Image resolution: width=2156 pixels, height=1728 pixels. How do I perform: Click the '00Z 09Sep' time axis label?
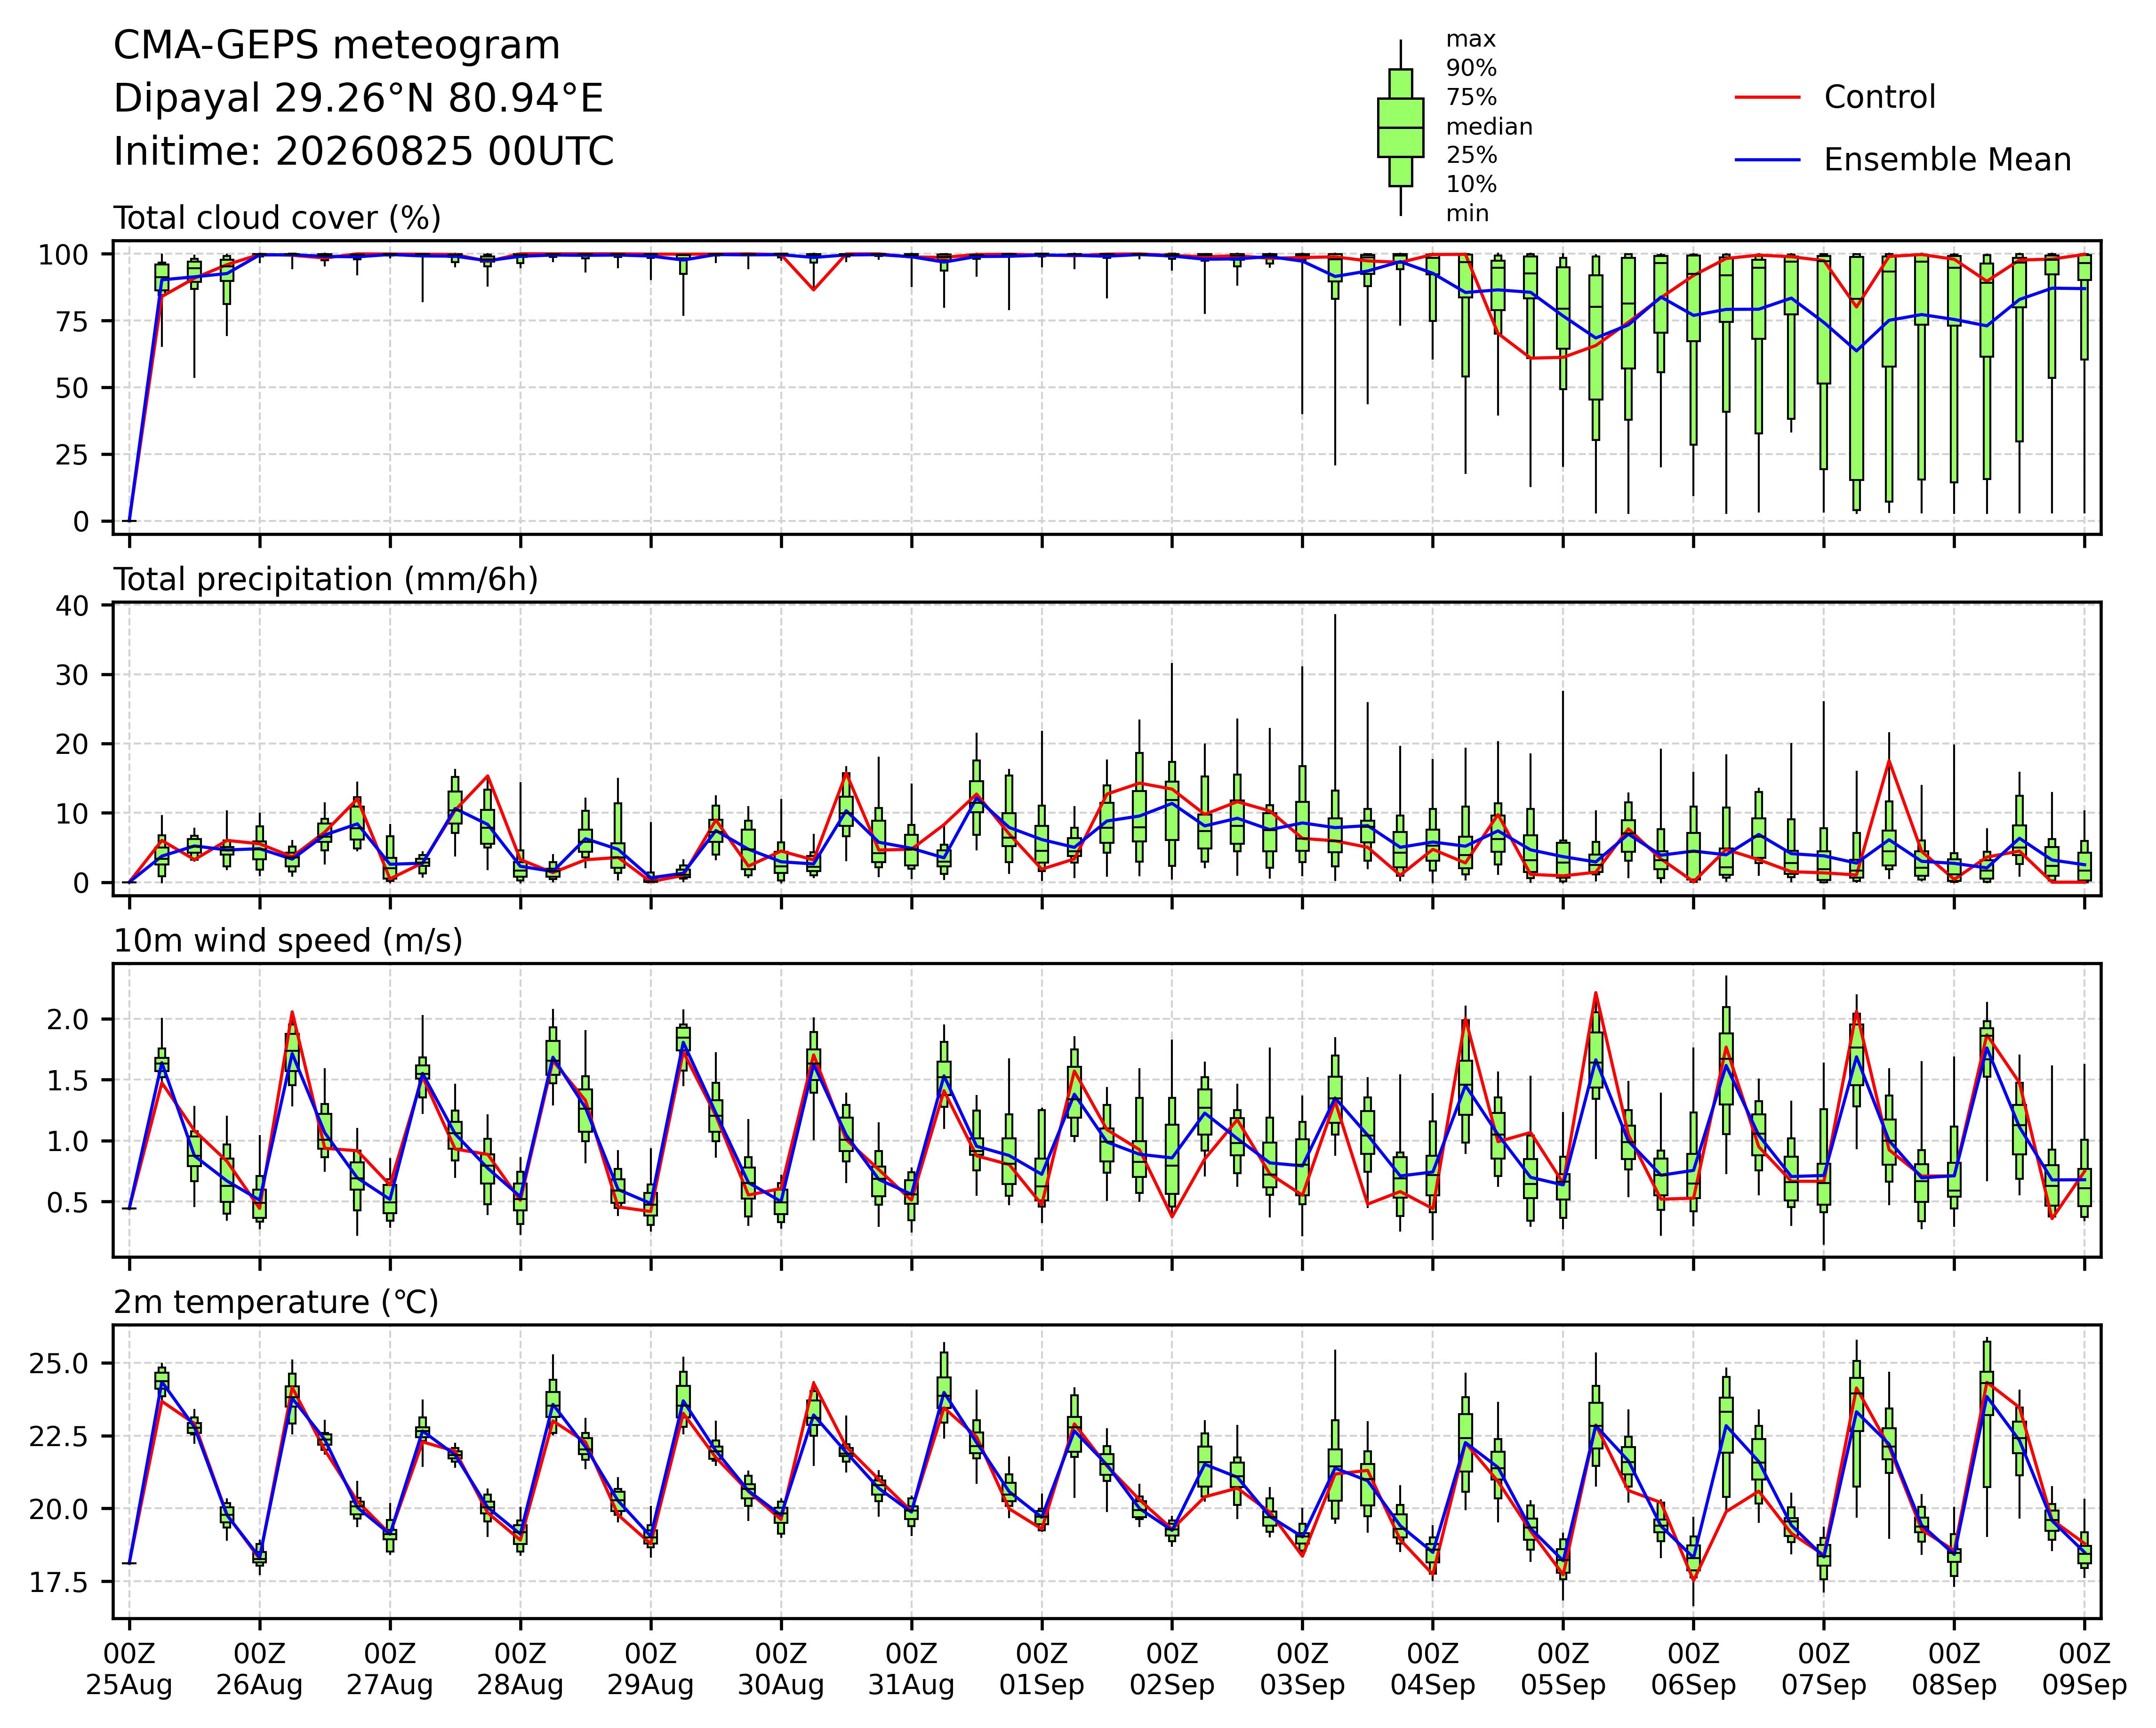pyautogui.click(x=2084, y=1669)
